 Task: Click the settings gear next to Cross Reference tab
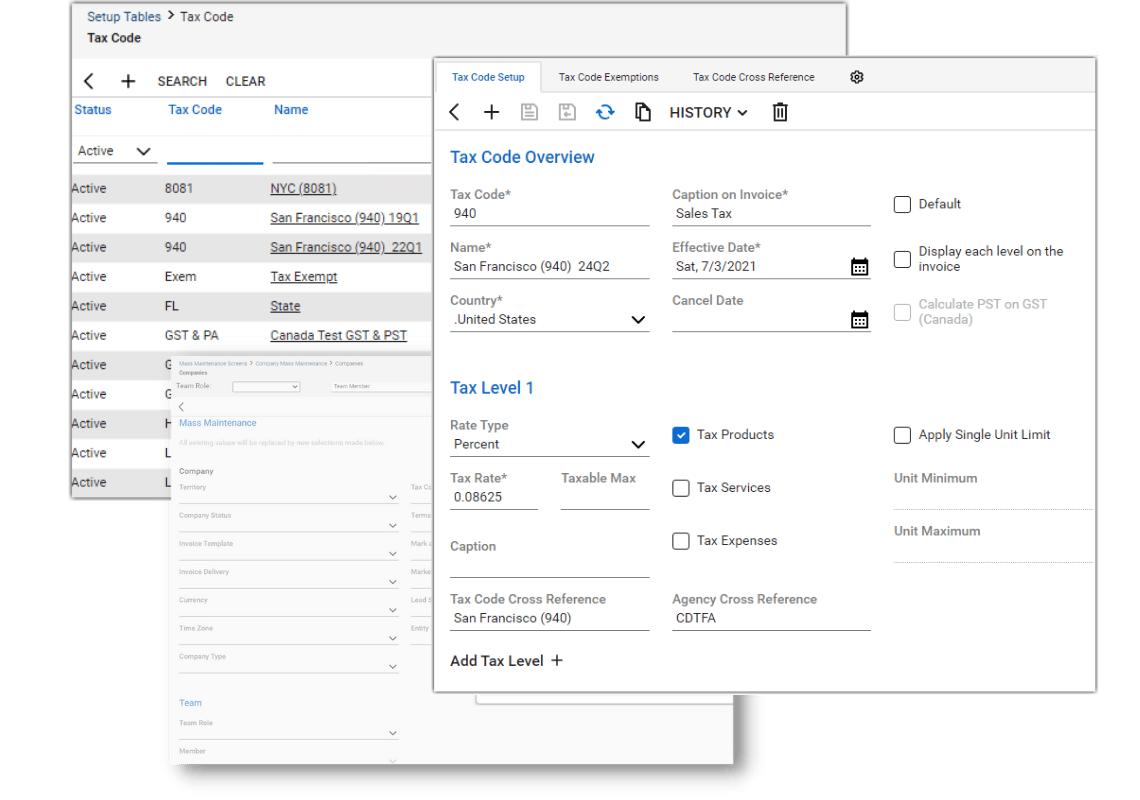[x=856, y=77]
